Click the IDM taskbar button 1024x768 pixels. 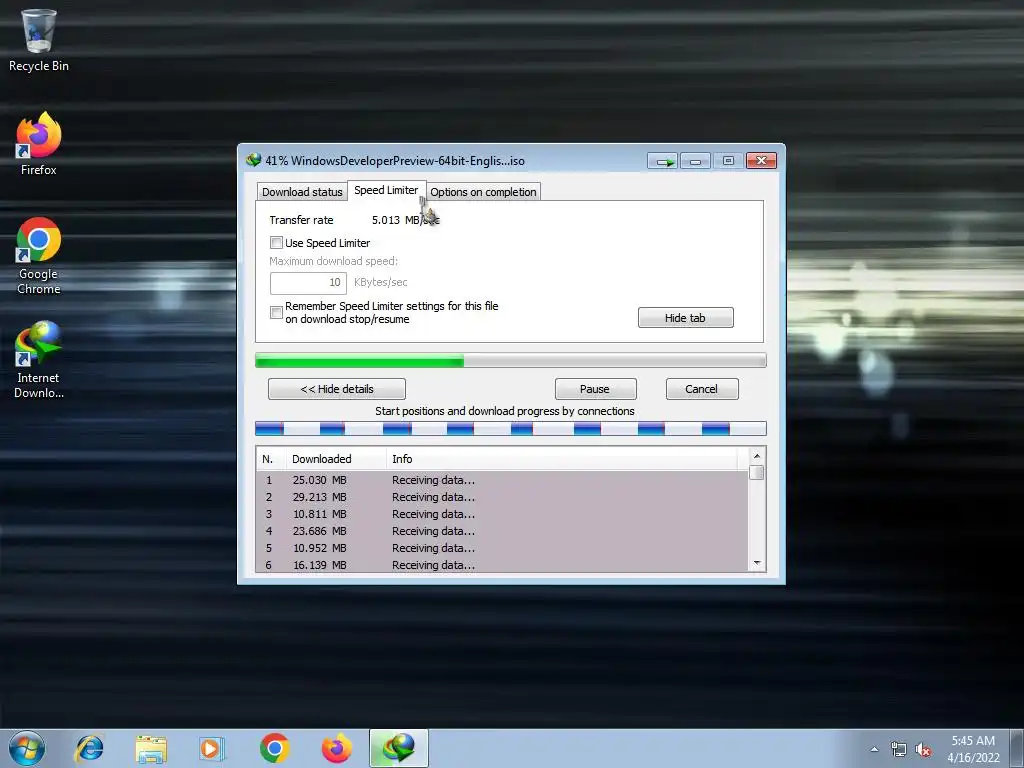[398, 748]
